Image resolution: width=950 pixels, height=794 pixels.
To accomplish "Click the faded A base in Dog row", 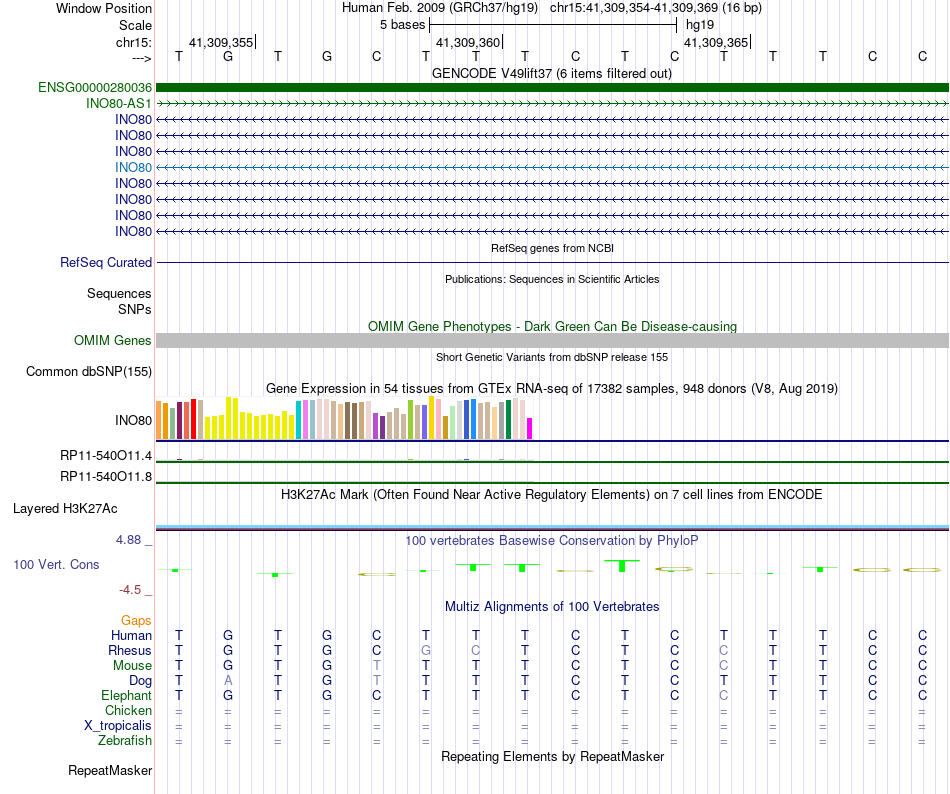I will click(228, 681).
